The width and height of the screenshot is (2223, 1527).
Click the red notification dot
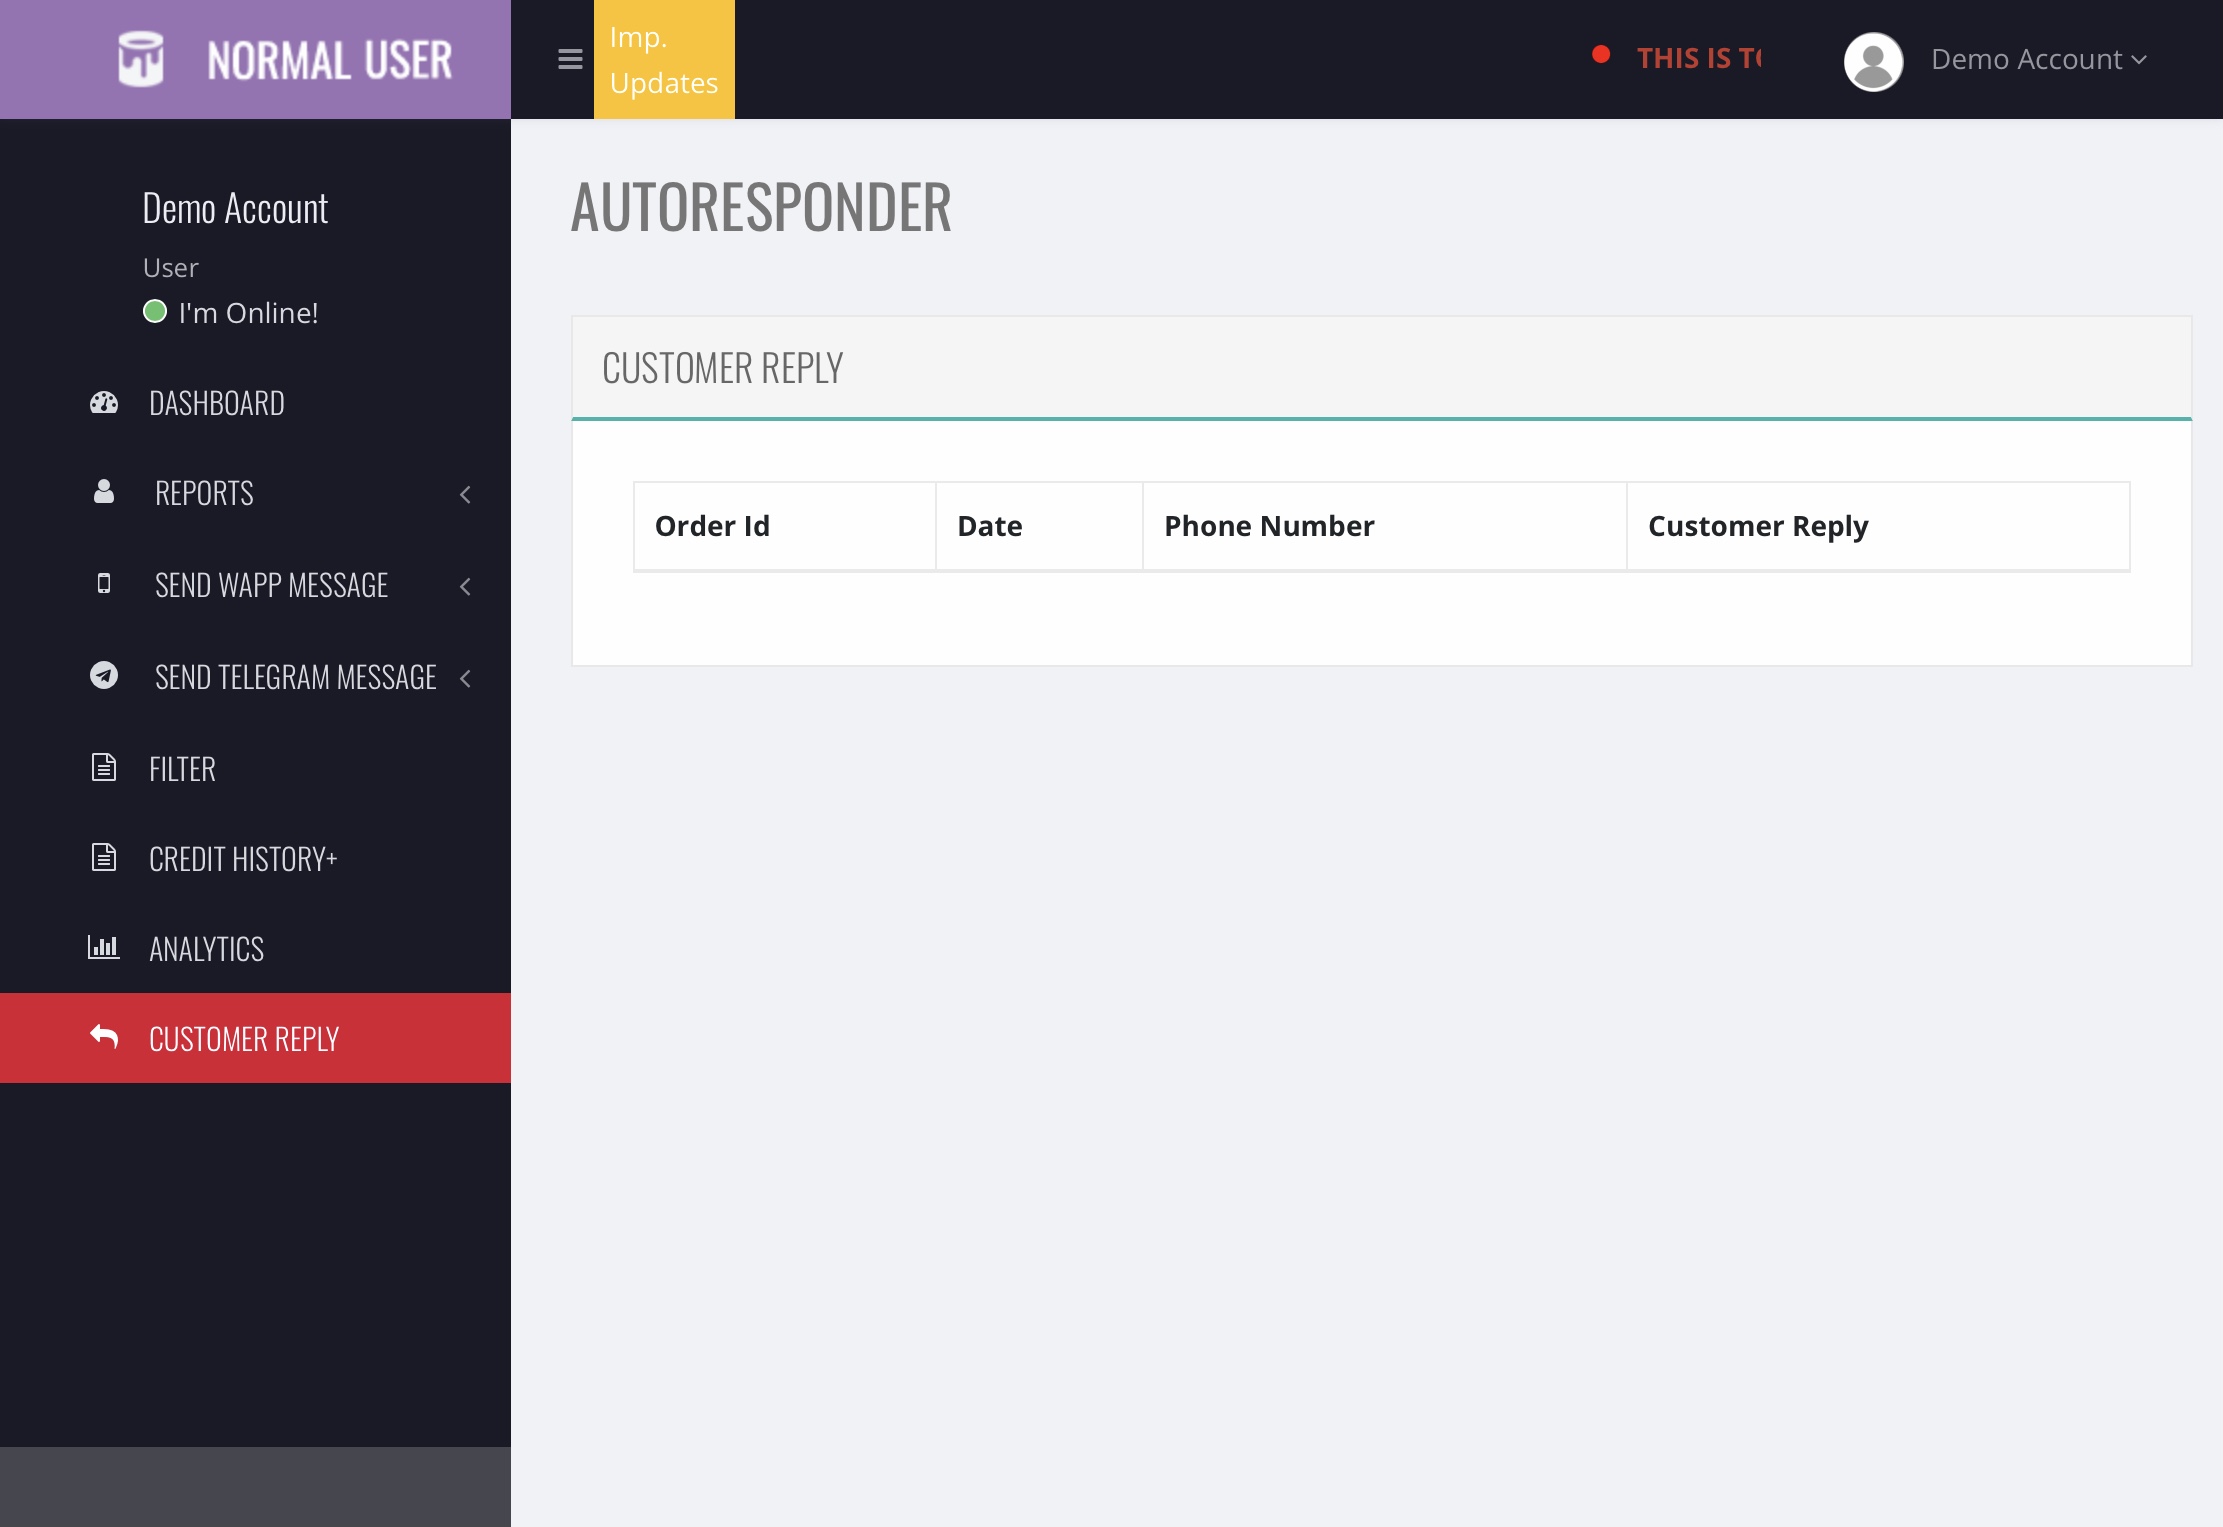pyautogui.click(x=1601, y=55)
